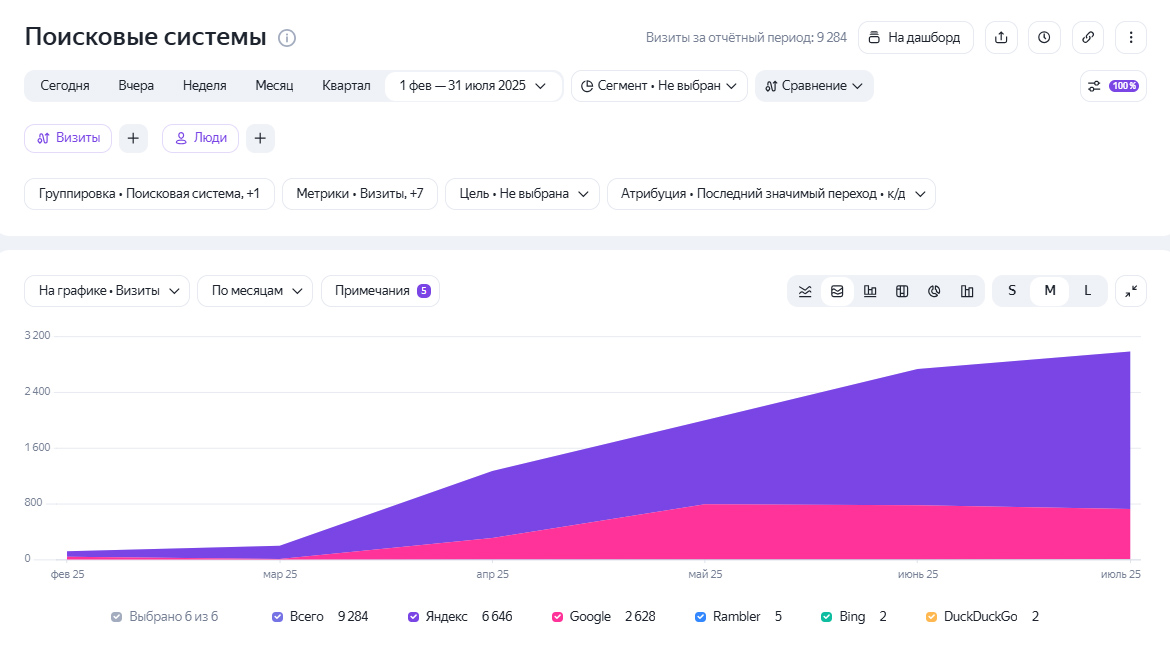This screenshot has width=1170, height=645.
Task: Toggle the 'Выбрано 6 из 6' checkbox
Action: [x=116, y=617]
